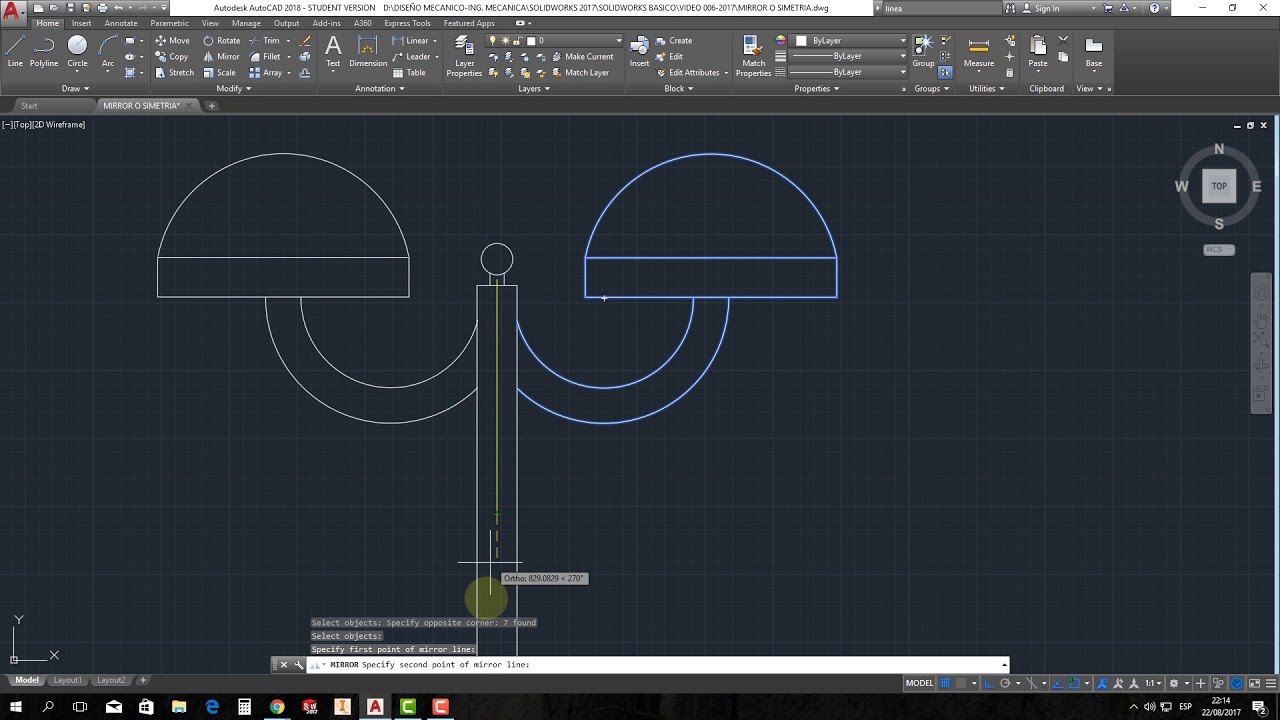Open the ByLayer color dropdown

(850, 41)
